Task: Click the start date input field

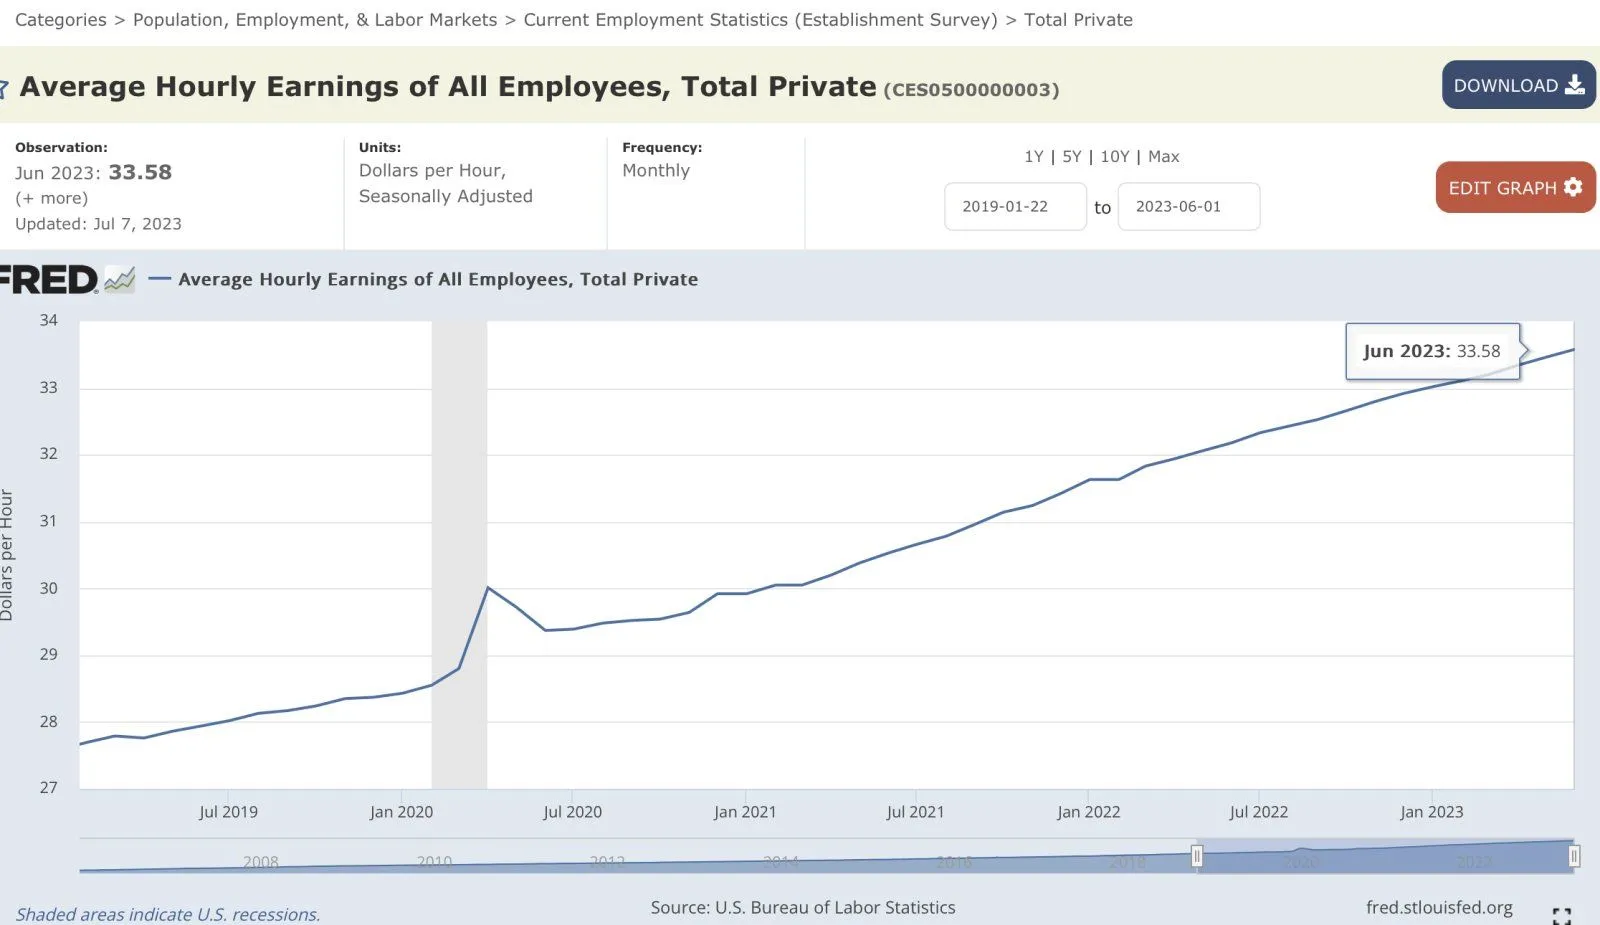Action: 1014,207
